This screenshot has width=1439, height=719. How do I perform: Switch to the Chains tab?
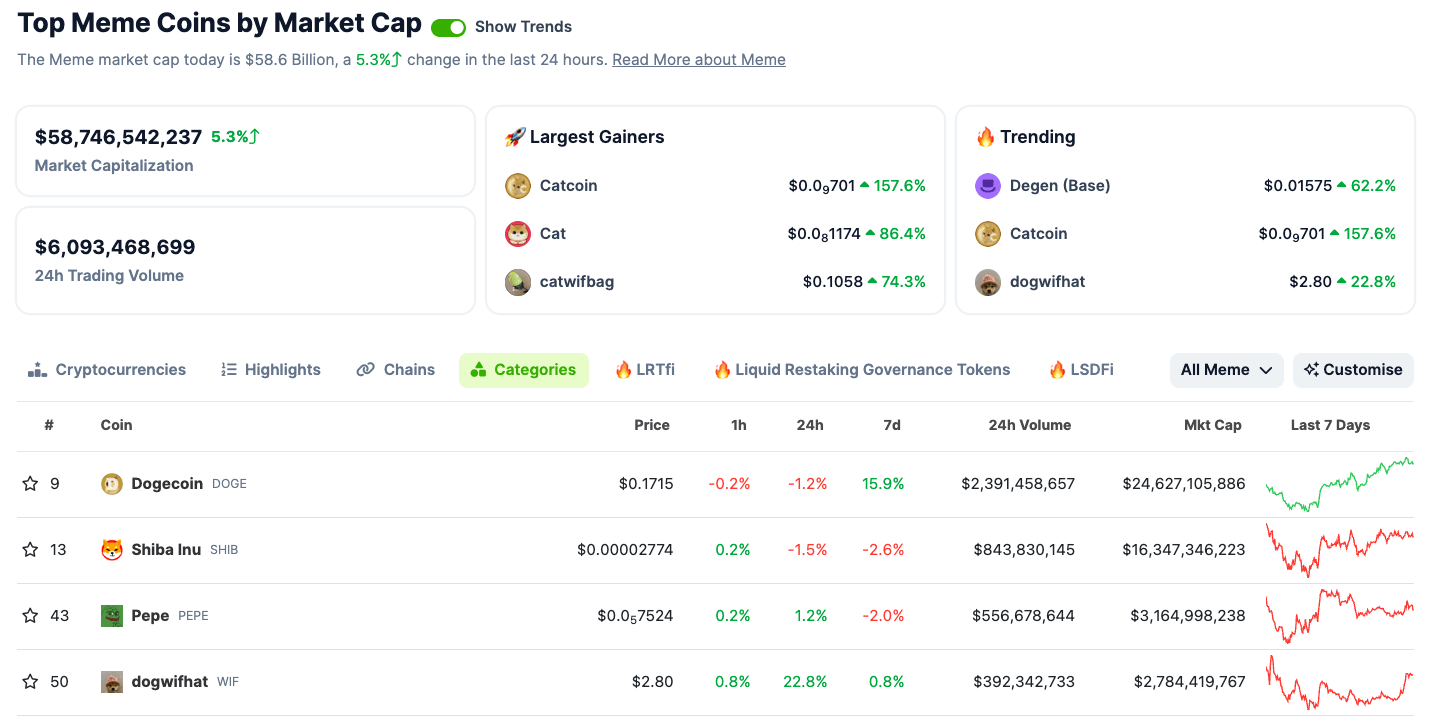[396, 370]
